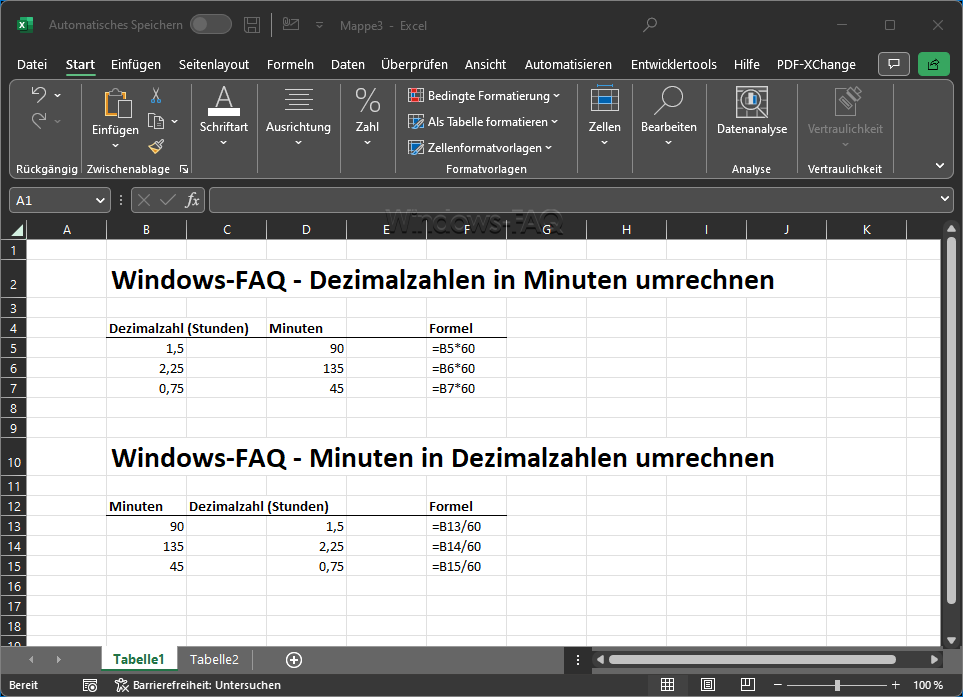963x697 pixels.
Task: Select the Tabelle2 sheet tab
Action: point(214,660)
